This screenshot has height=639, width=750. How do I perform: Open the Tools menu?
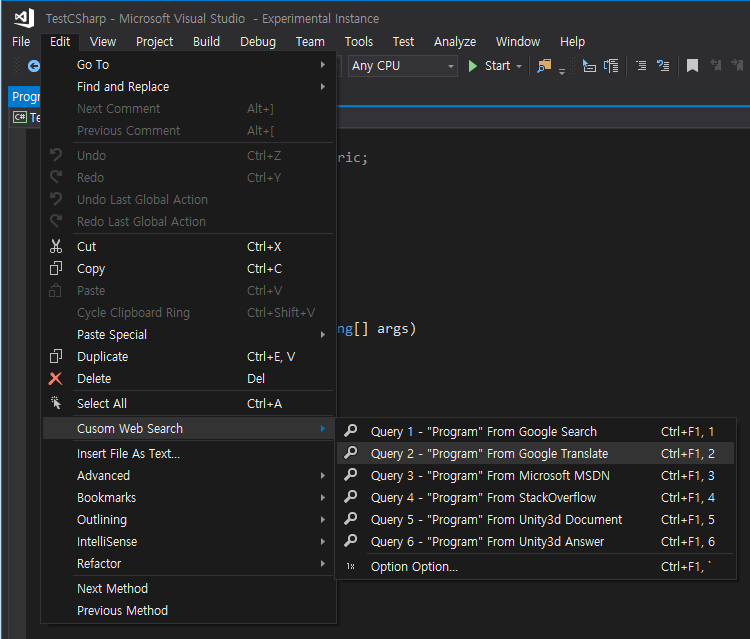tap(359, 42)
